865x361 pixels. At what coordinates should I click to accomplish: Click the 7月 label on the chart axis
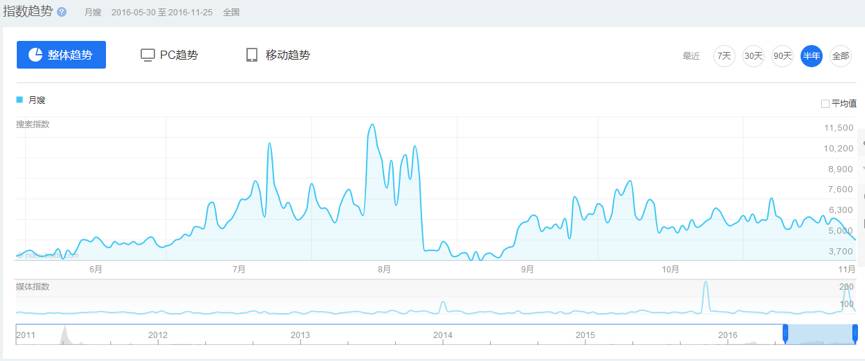(x=239, y=270)
